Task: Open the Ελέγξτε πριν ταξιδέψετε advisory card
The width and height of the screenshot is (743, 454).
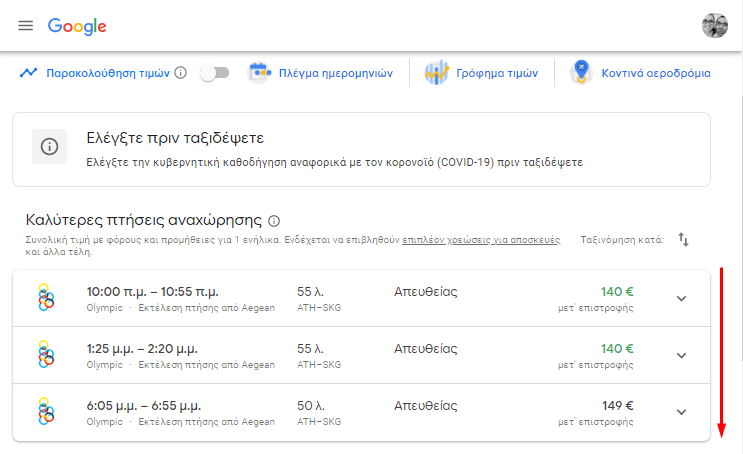Action: tap(361, 149)
